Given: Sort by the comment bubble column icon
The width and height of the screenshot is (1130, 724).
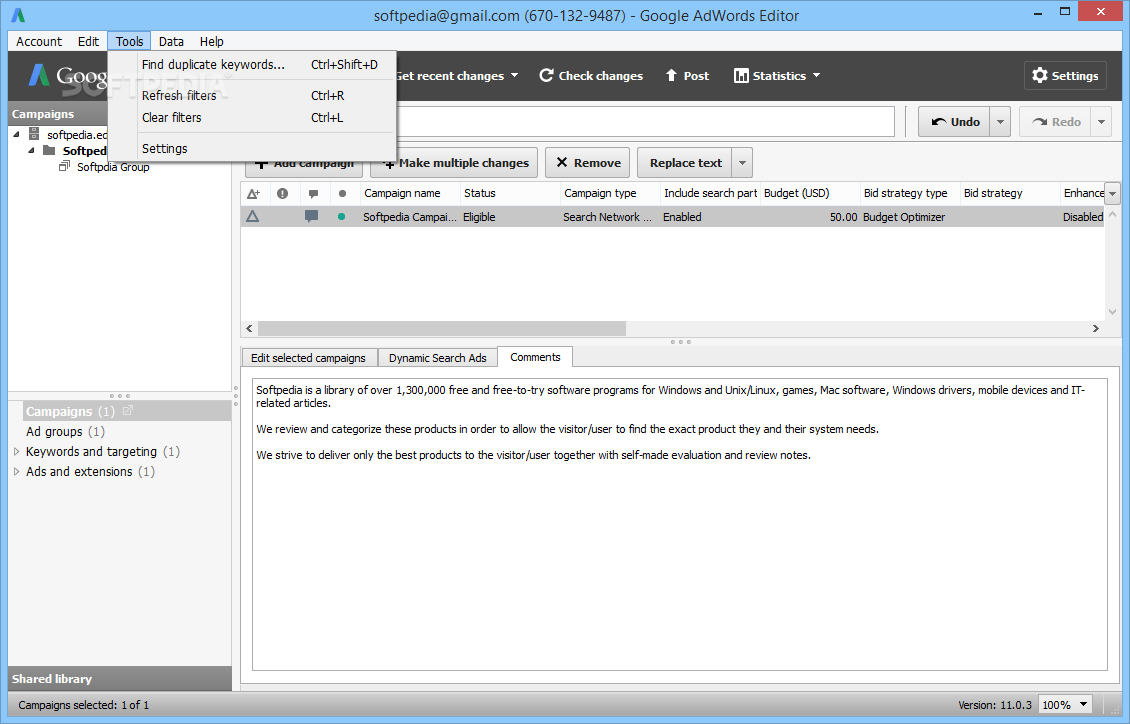Looking at the screenshot, I should (313, 193).
